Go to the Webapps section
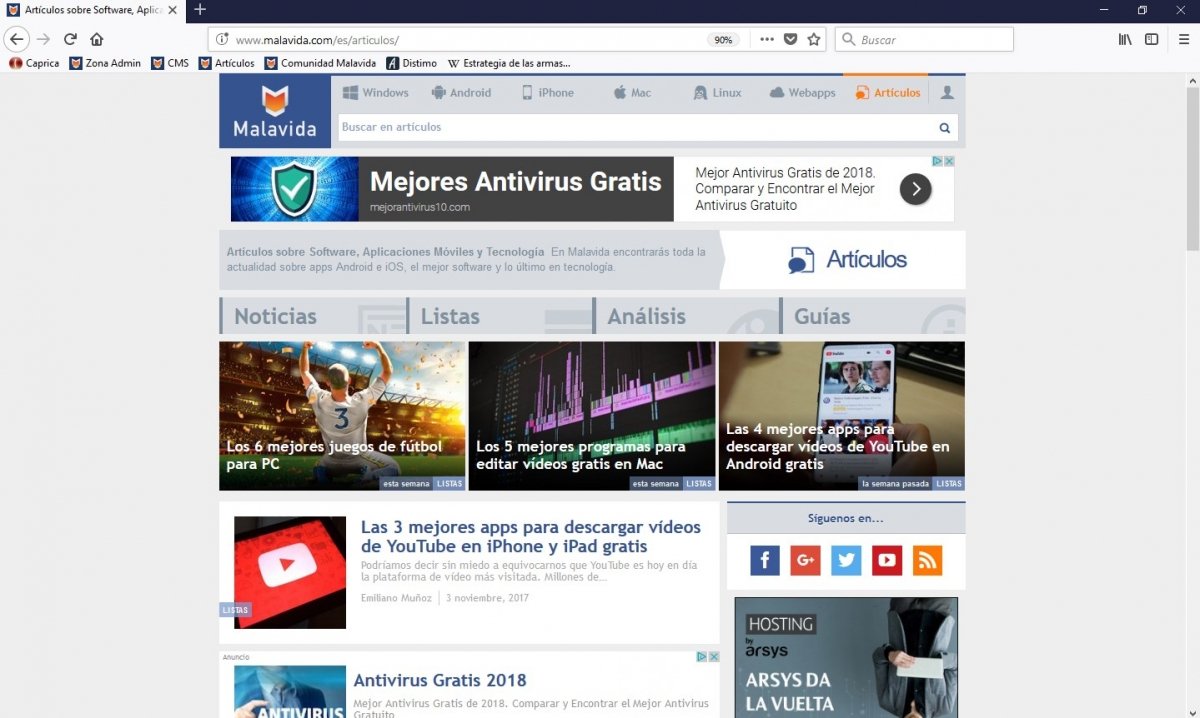 pyautogui.click(x=802, y=93)
